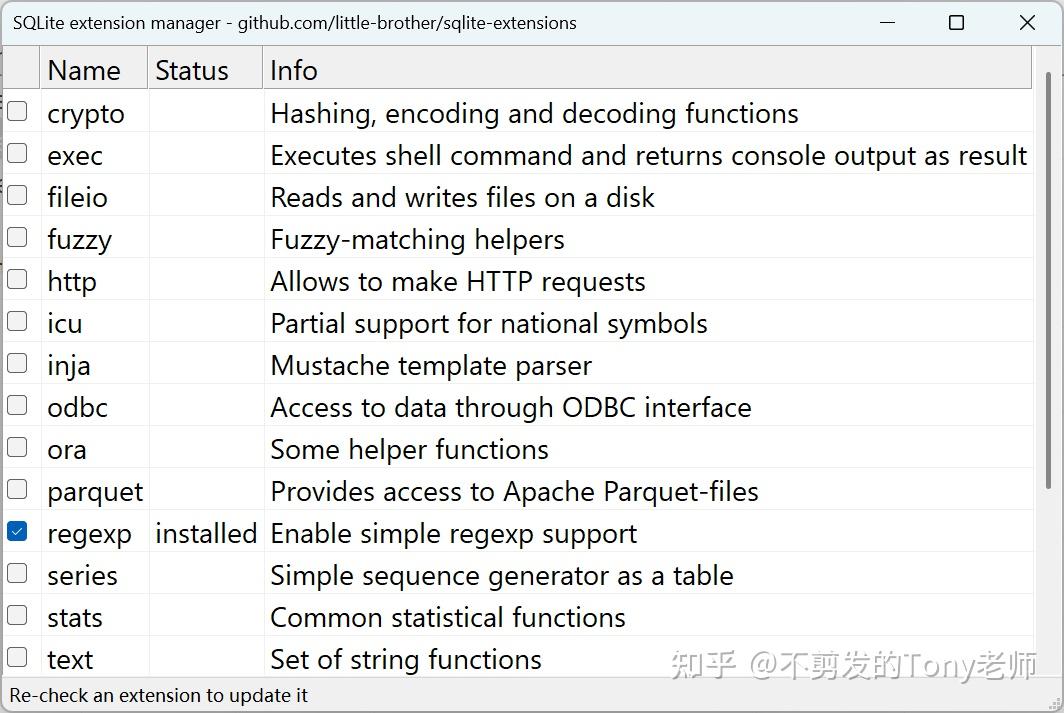Viewport: 1064px width, 713px height.
Task: Enable the crypto extension checkbox
Action: click(x=17, y=111)
